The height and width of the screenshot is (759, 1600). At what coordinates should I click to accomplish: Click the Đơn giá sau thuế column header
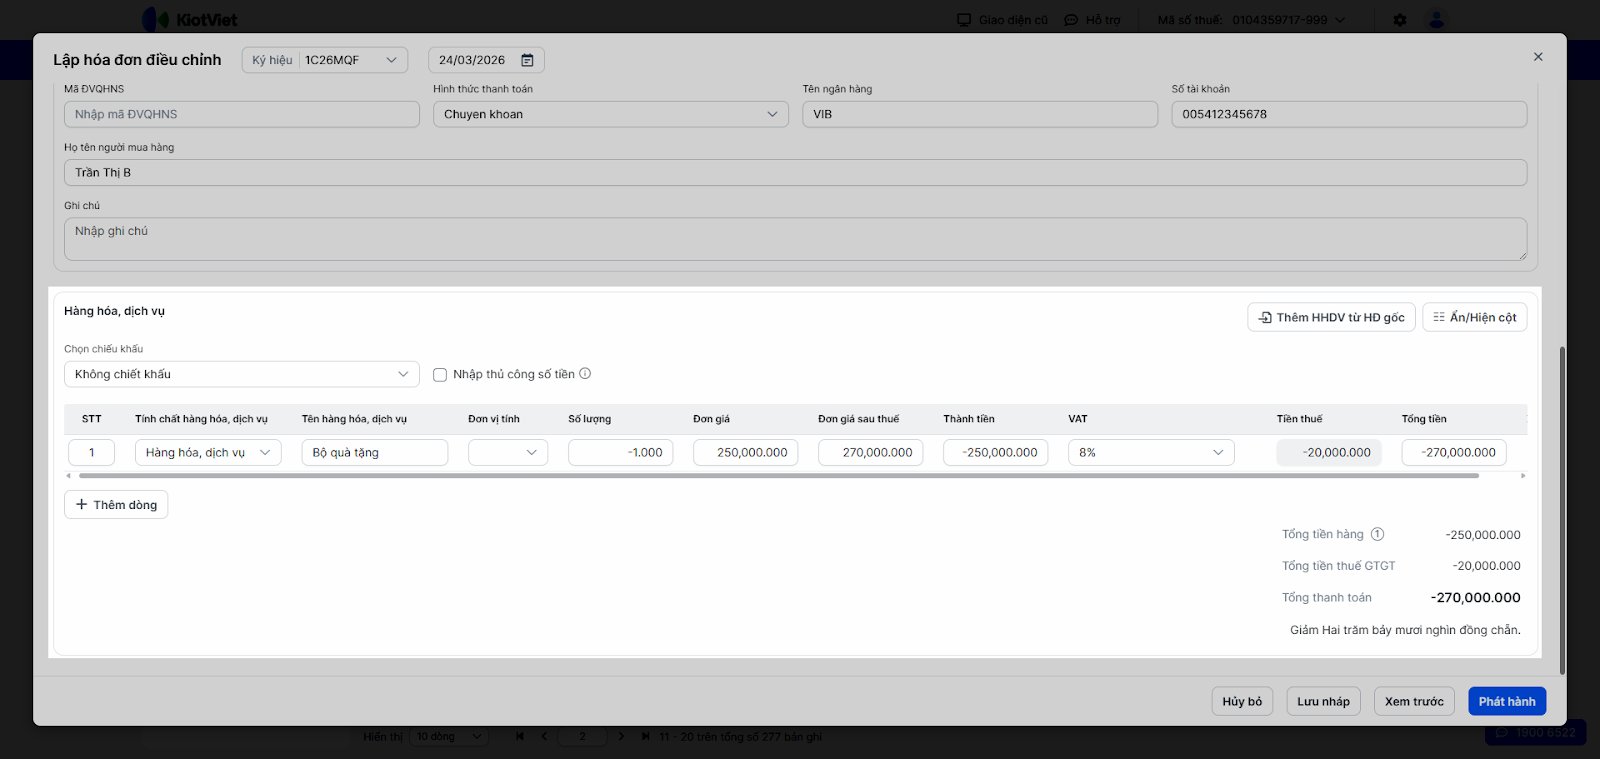[x=858, y=419]
